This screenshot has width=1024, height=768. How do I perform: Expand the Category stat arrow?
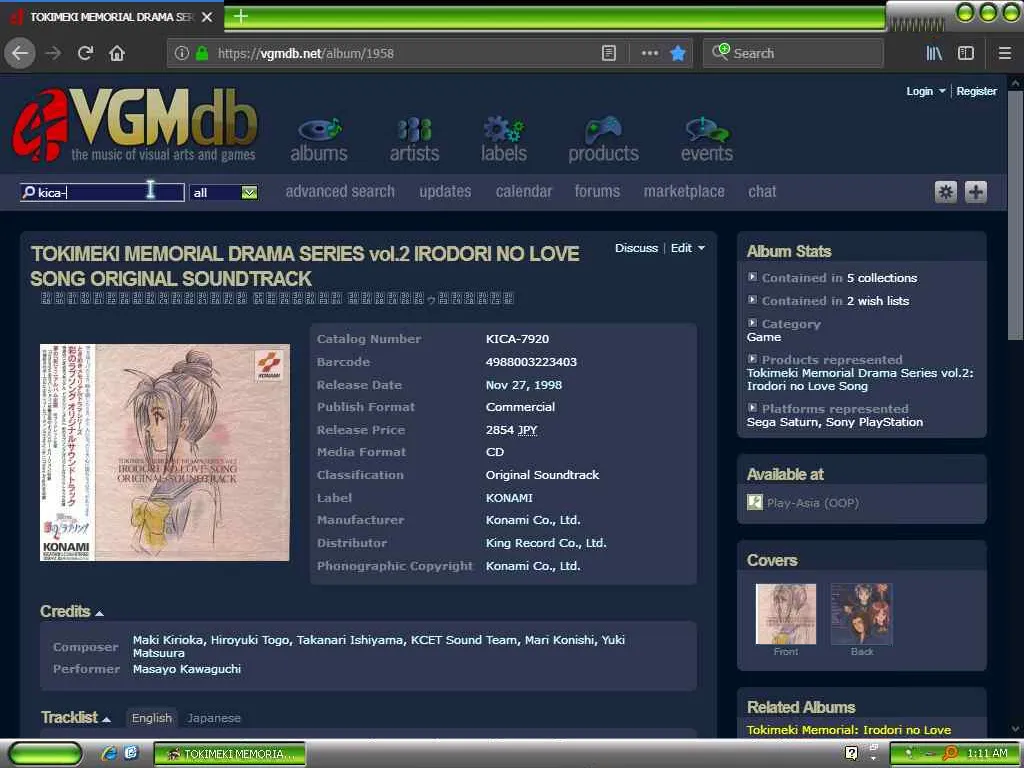(x=752, y=323)
